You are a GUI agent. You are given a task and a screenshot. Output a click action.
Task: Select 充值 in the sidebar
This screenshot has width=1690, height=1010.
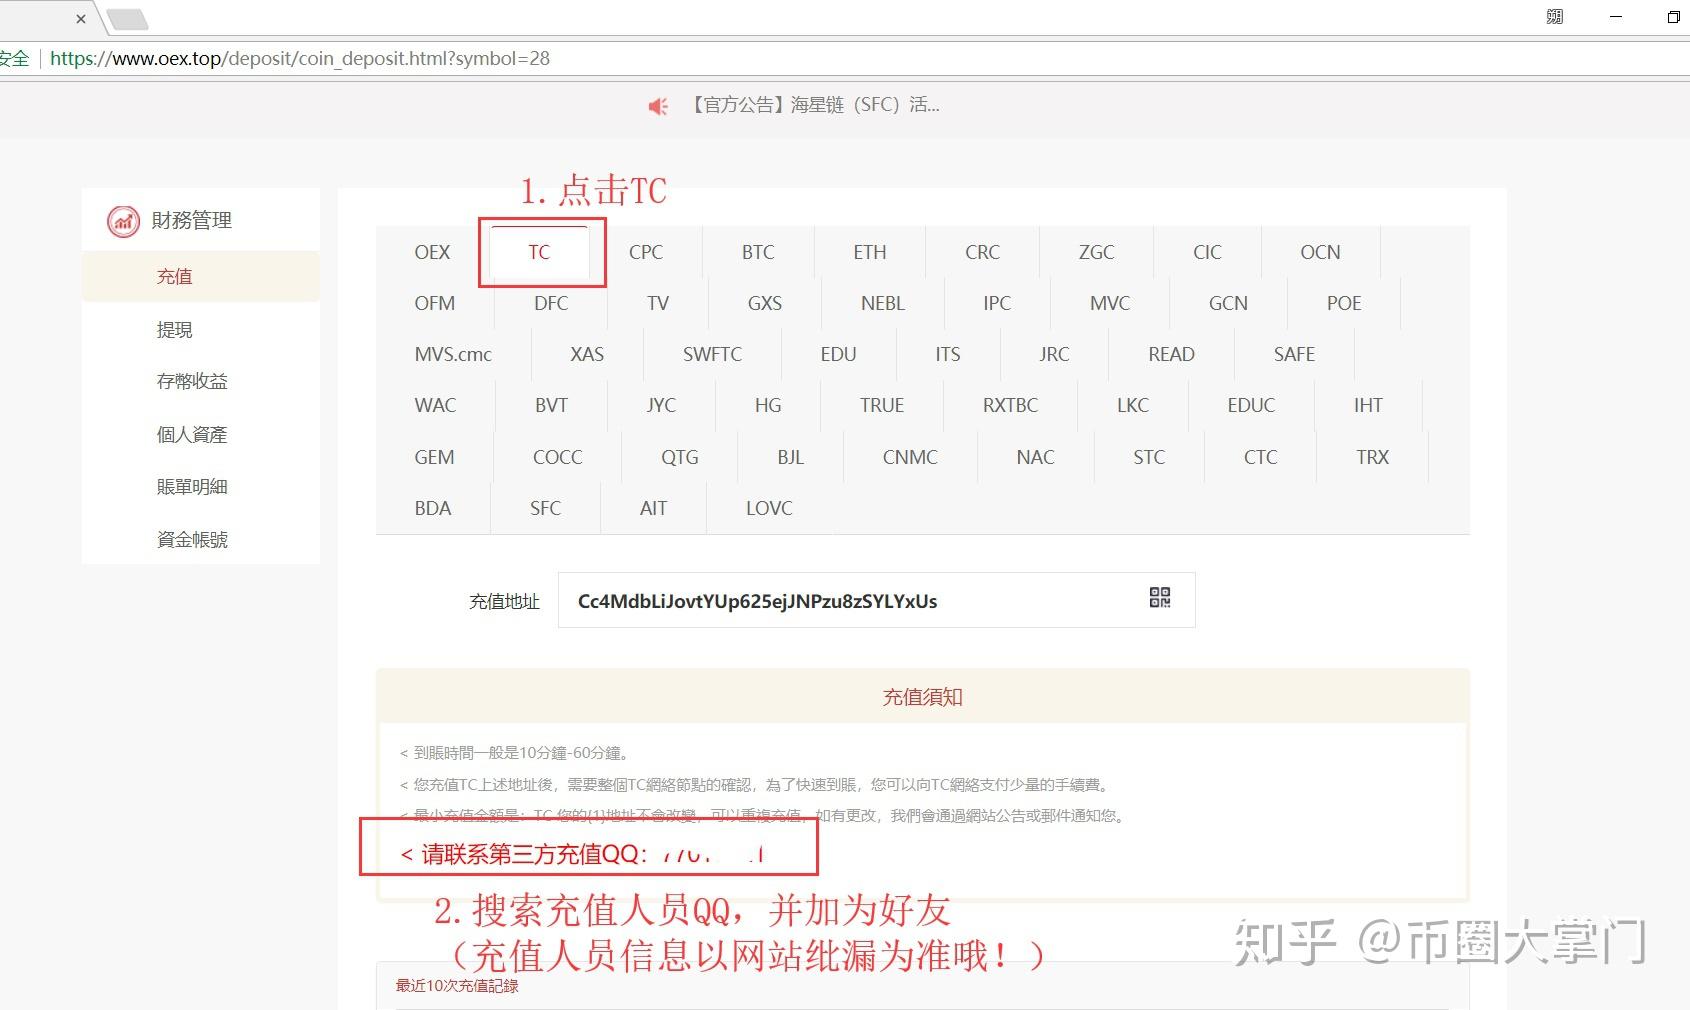pyautogui.click(x=175, y=275)
